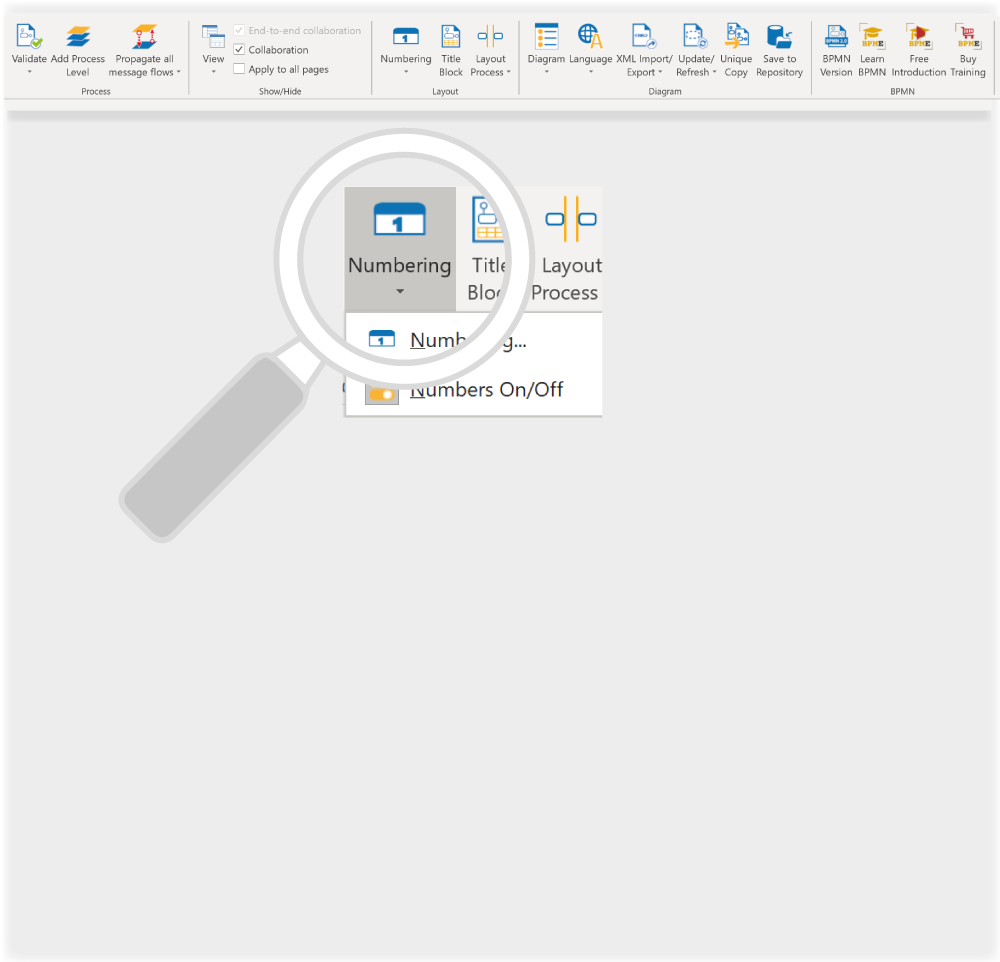Screen dimensions: 1000x962
Task: Open the ribbon Numbering dropdown arrow
Action: tap(406, 72)
